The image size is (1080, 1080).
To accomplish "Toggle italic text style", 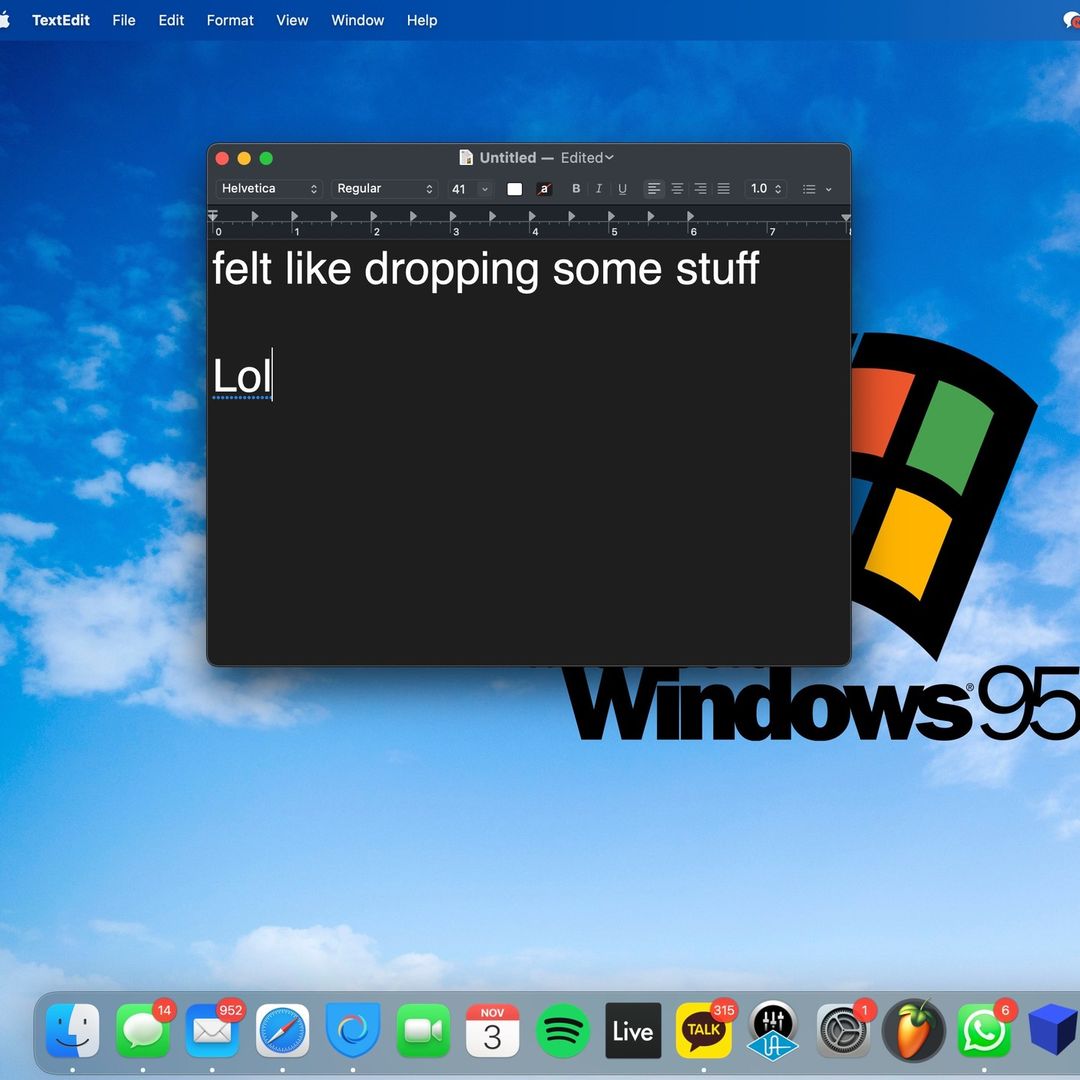I will [599, 189].
